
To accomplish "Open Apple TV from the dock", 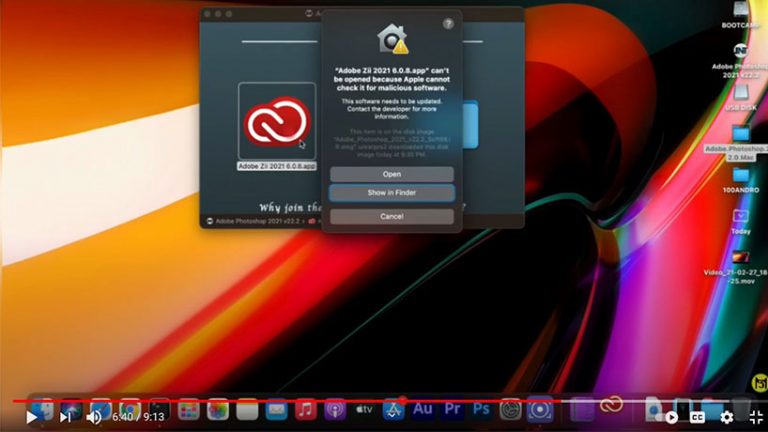I will [364, 410].
